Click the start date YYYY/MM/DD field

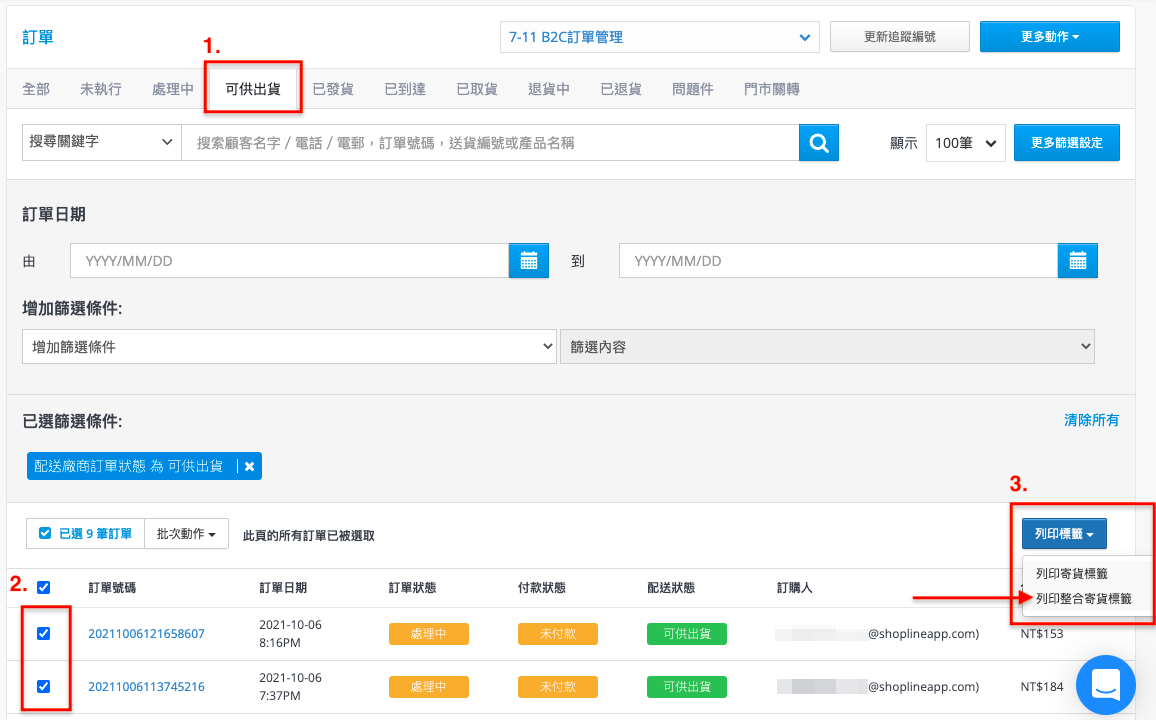[x=289, y=261]
